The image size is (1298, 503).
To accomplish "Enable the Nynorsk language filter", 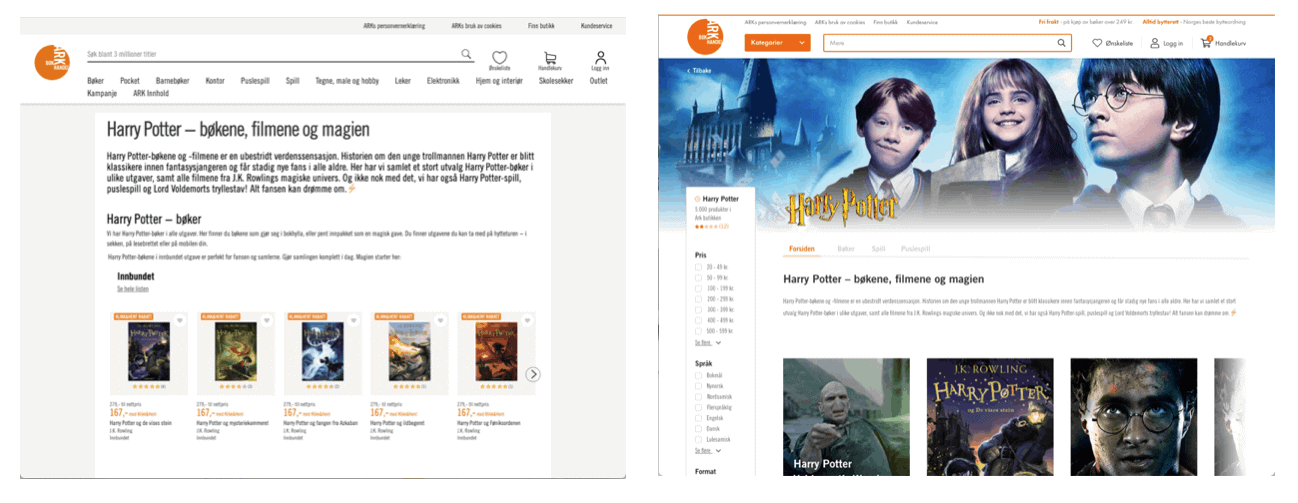I will click(x=699, y=386).
